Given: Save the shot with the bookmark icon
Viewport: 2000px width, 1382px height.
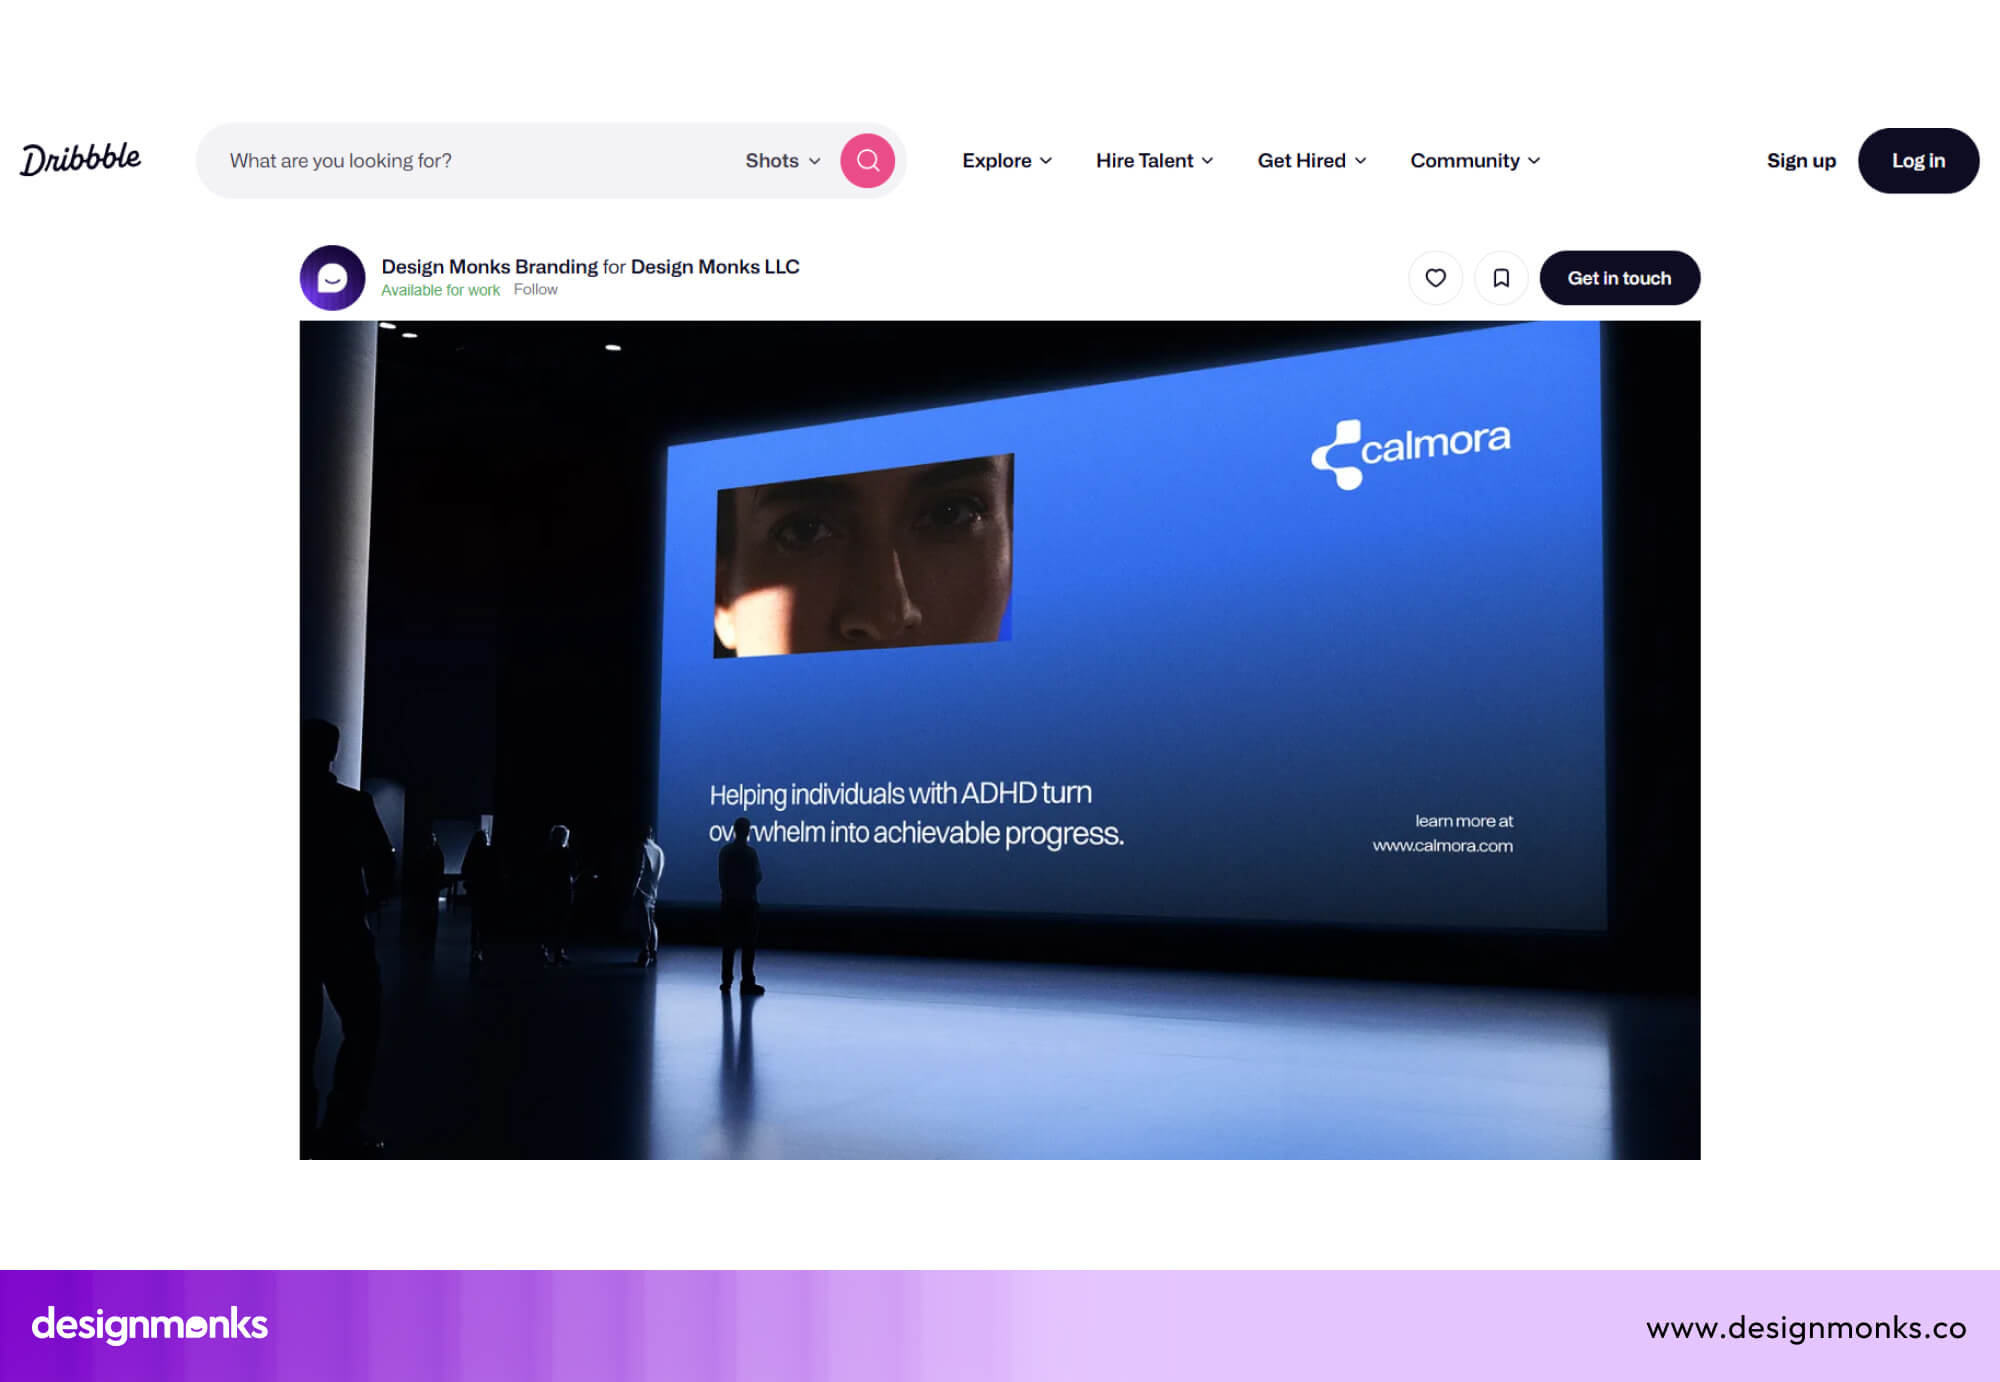Looking at the screenshot, I should coord(1501,278).
